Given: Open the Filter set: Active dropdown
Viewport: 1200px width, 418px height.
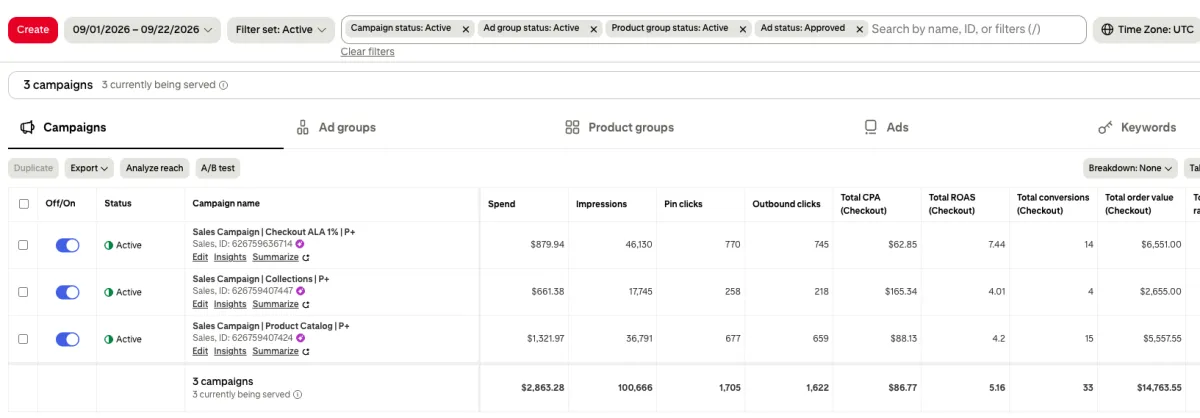Looking at the screenshot, I should [x=280, y=30].
